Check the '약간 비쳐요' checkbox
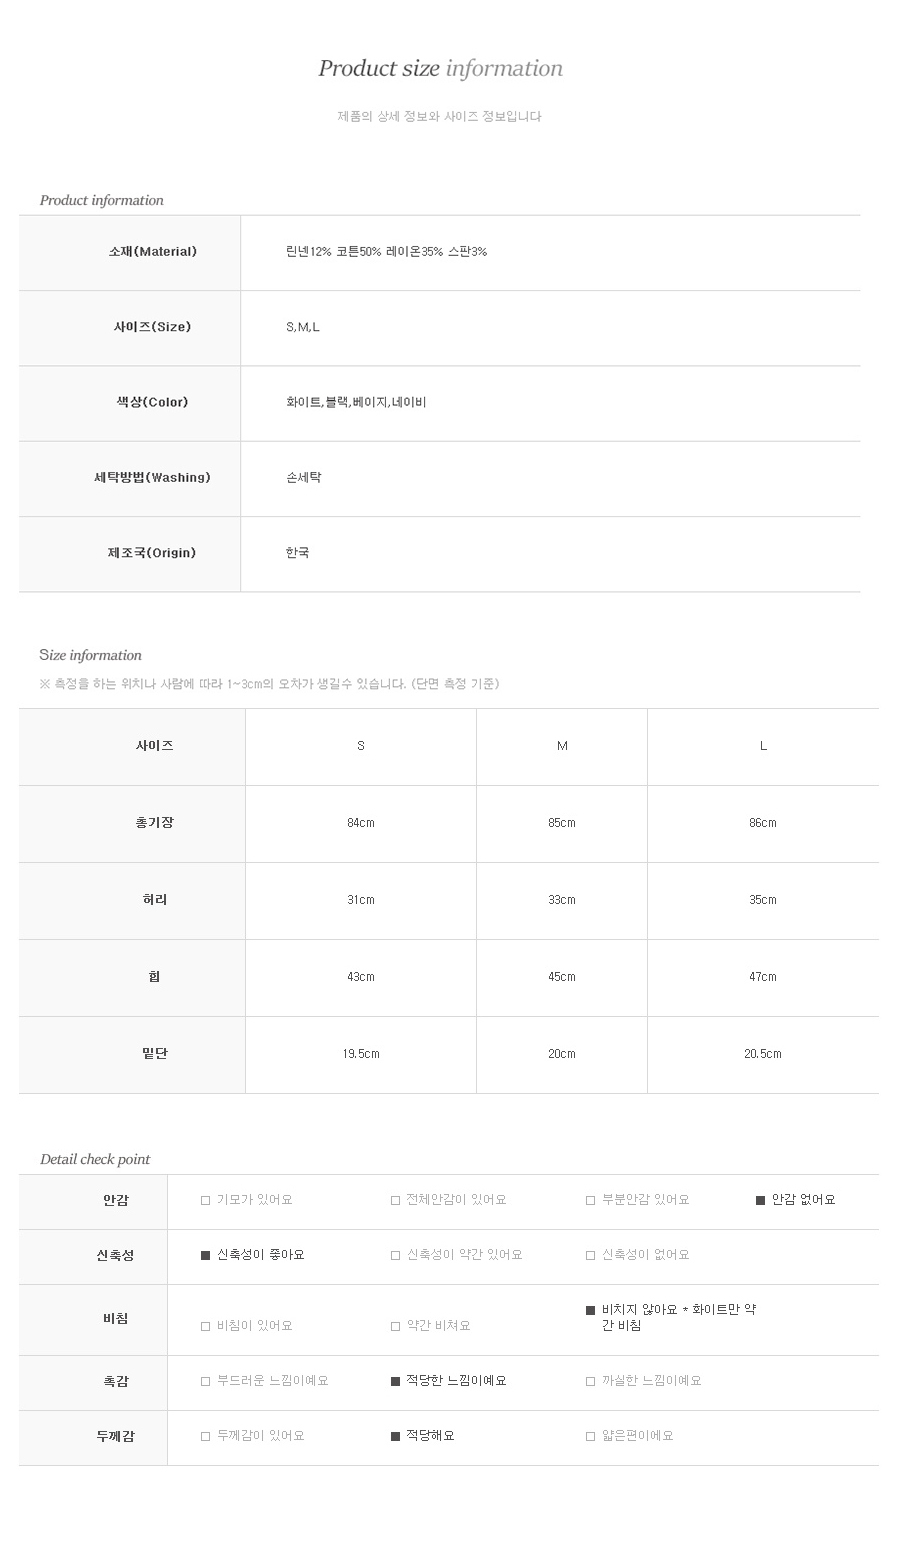Image resolution: width=900 pixels, height=1550 pixels. 395,1326
